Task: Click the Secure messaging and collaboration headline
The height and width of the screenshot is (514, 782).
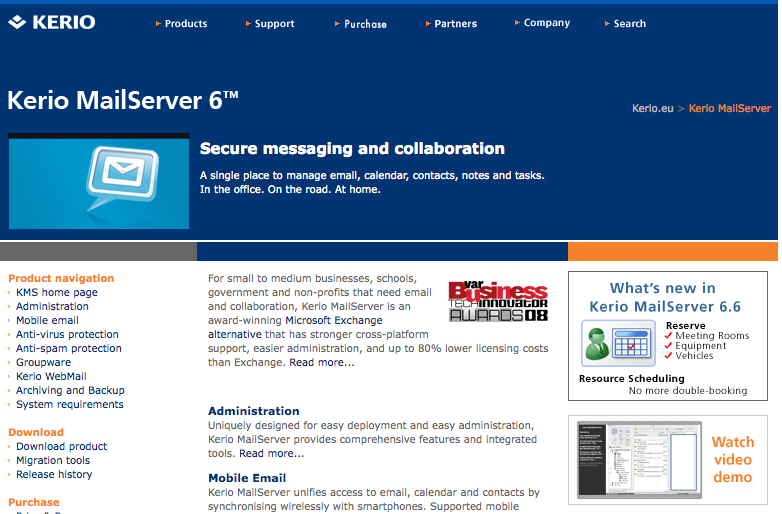Action: click(x=352, y=149)
